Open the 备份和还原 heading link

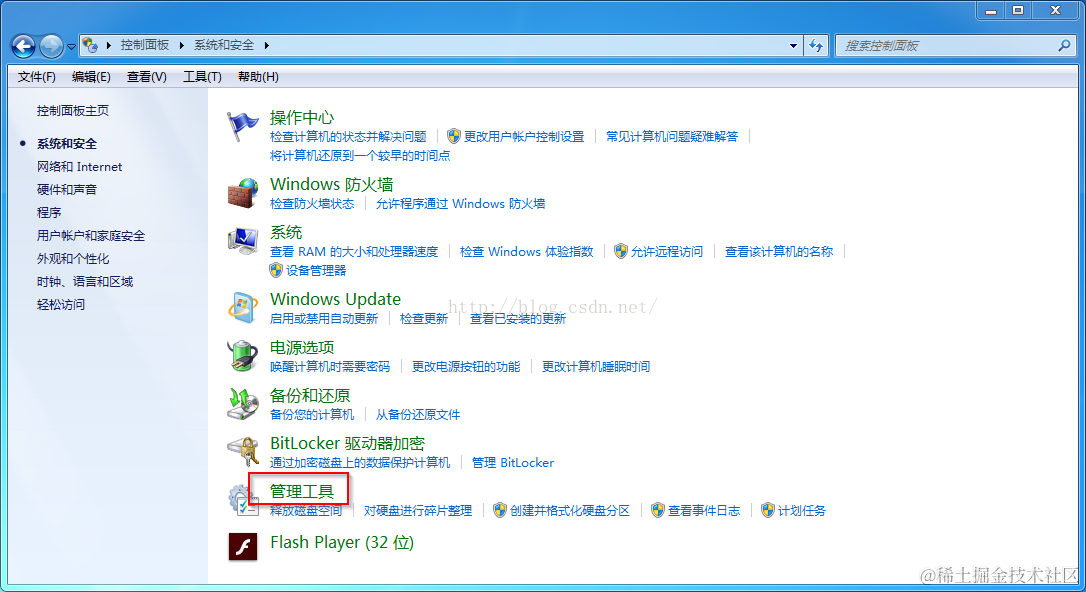(310, 395)
